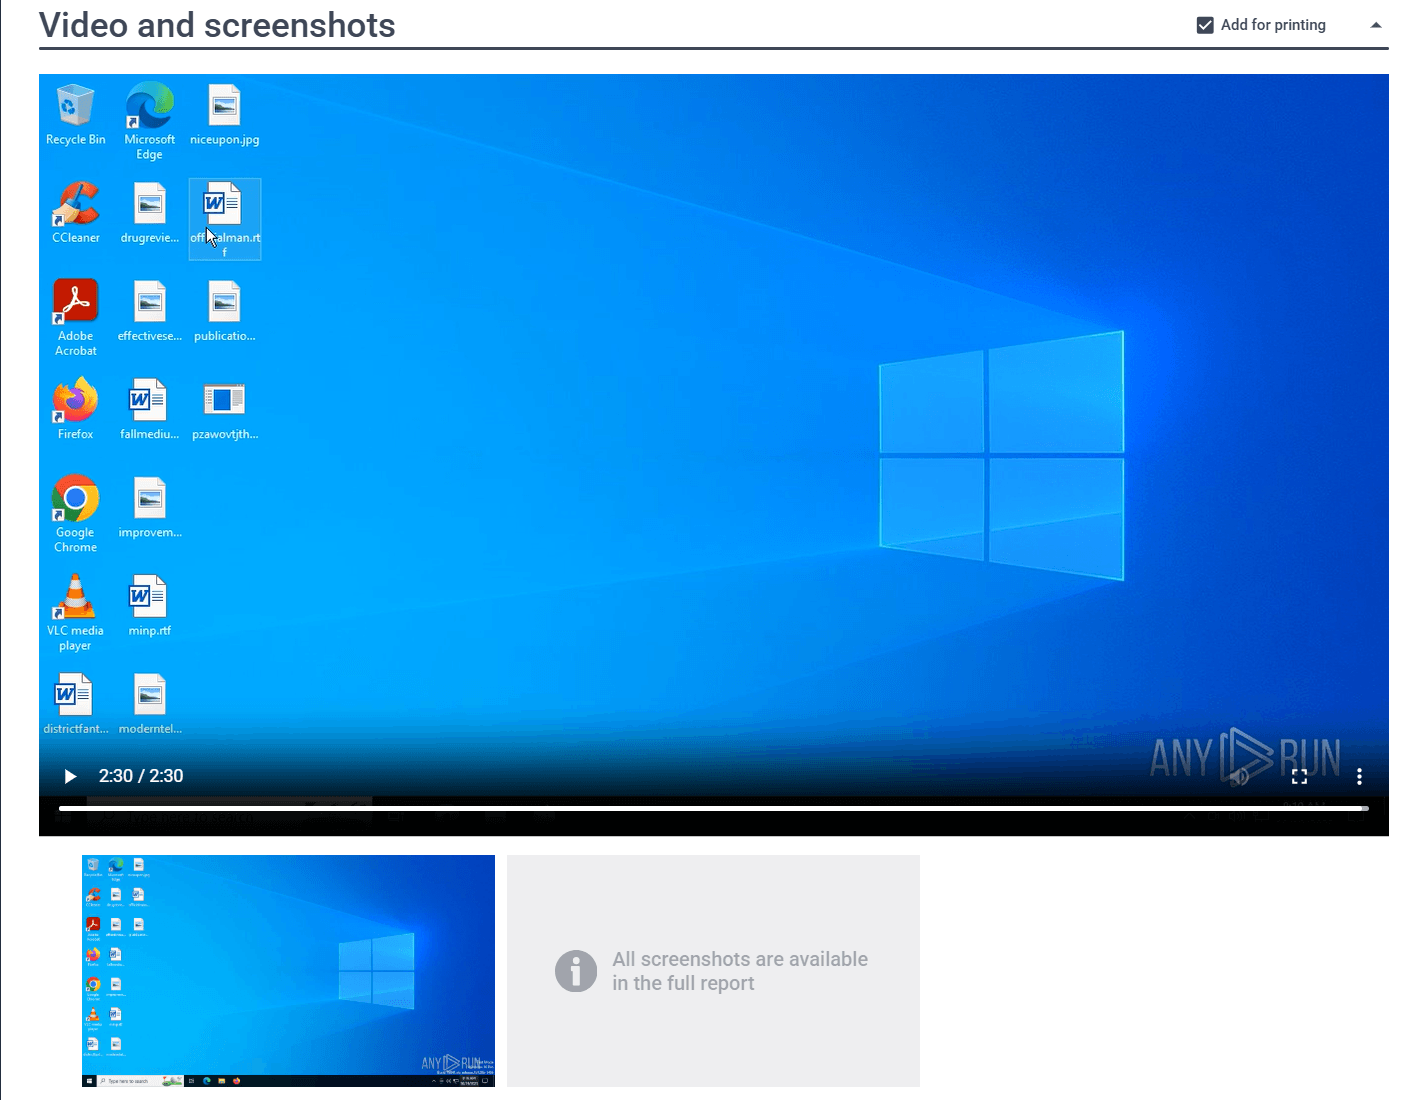Select the Recycle Bin desktop icon
This screenshot has width=1425, height=1100.
point(75,115)
